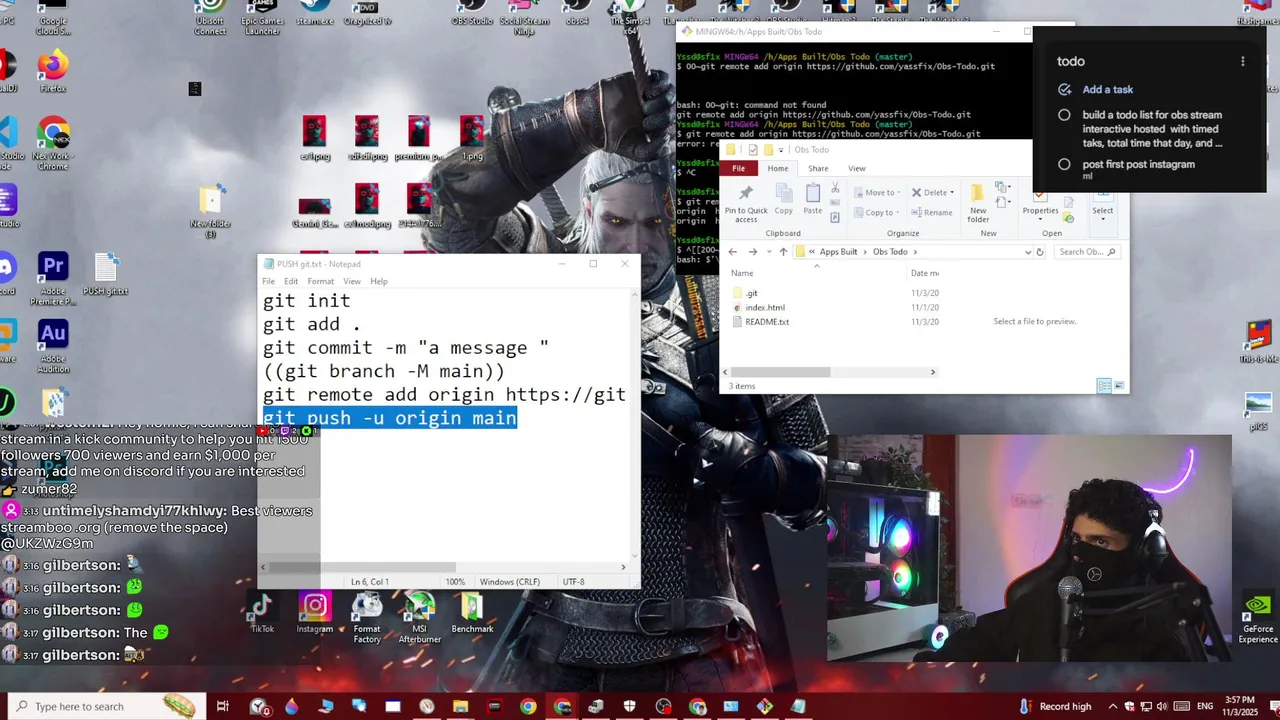The width and height of the screenshot is (1280, 720).
Task: Open the Notepad Help menu
Action: (x=379, y=281)
